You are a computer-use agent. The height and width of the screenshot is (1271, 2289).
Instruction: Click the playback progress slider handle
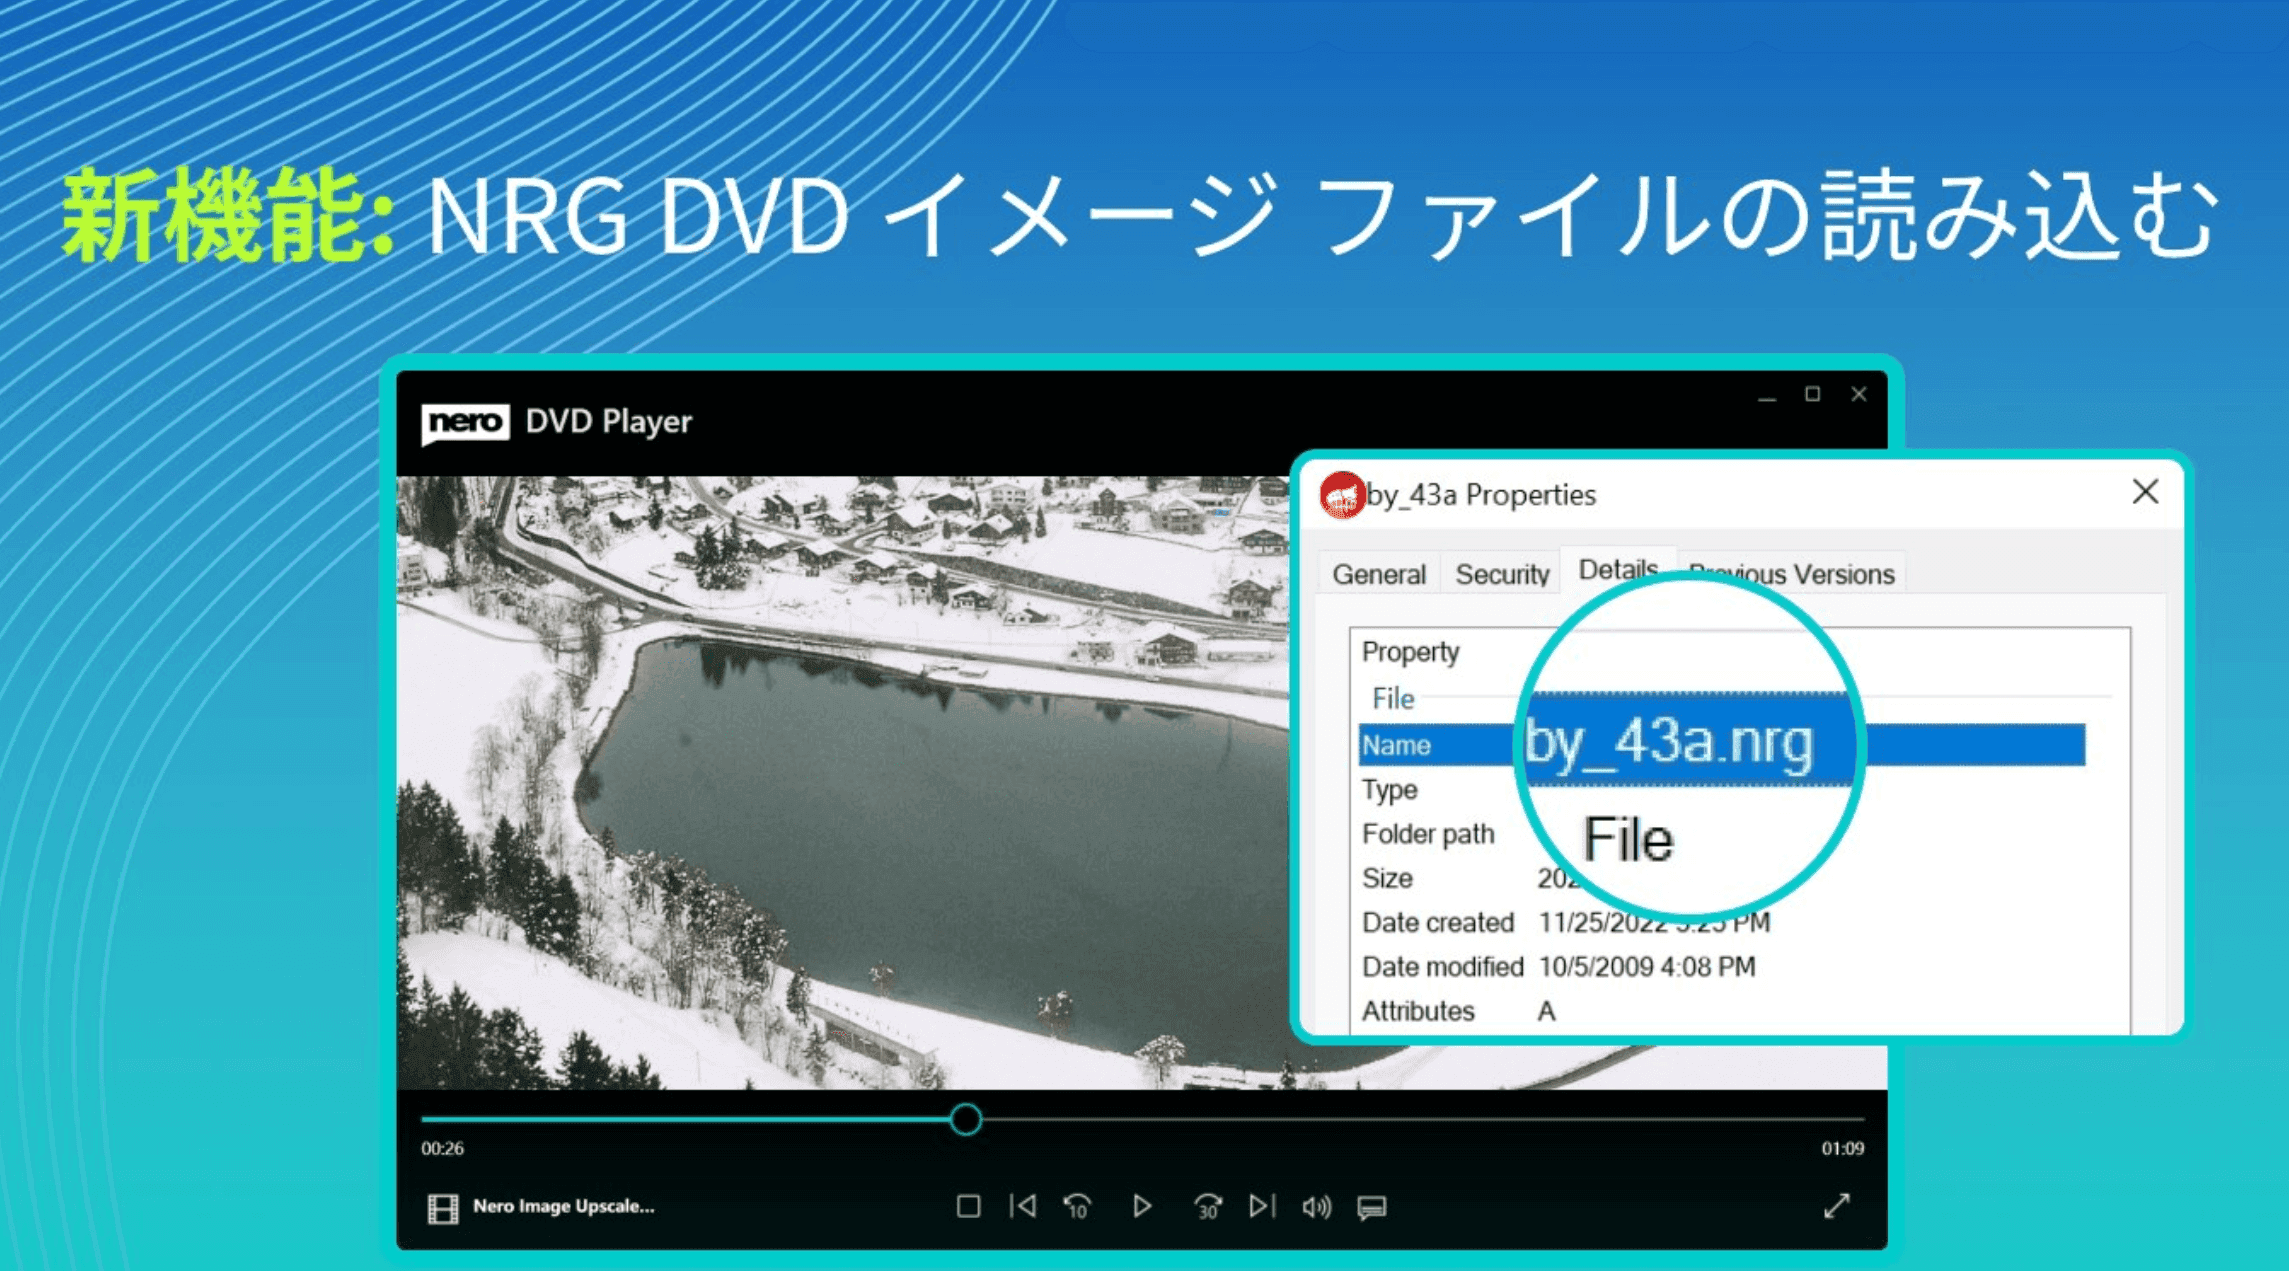pyautogui.click(x=965, y=1119)
